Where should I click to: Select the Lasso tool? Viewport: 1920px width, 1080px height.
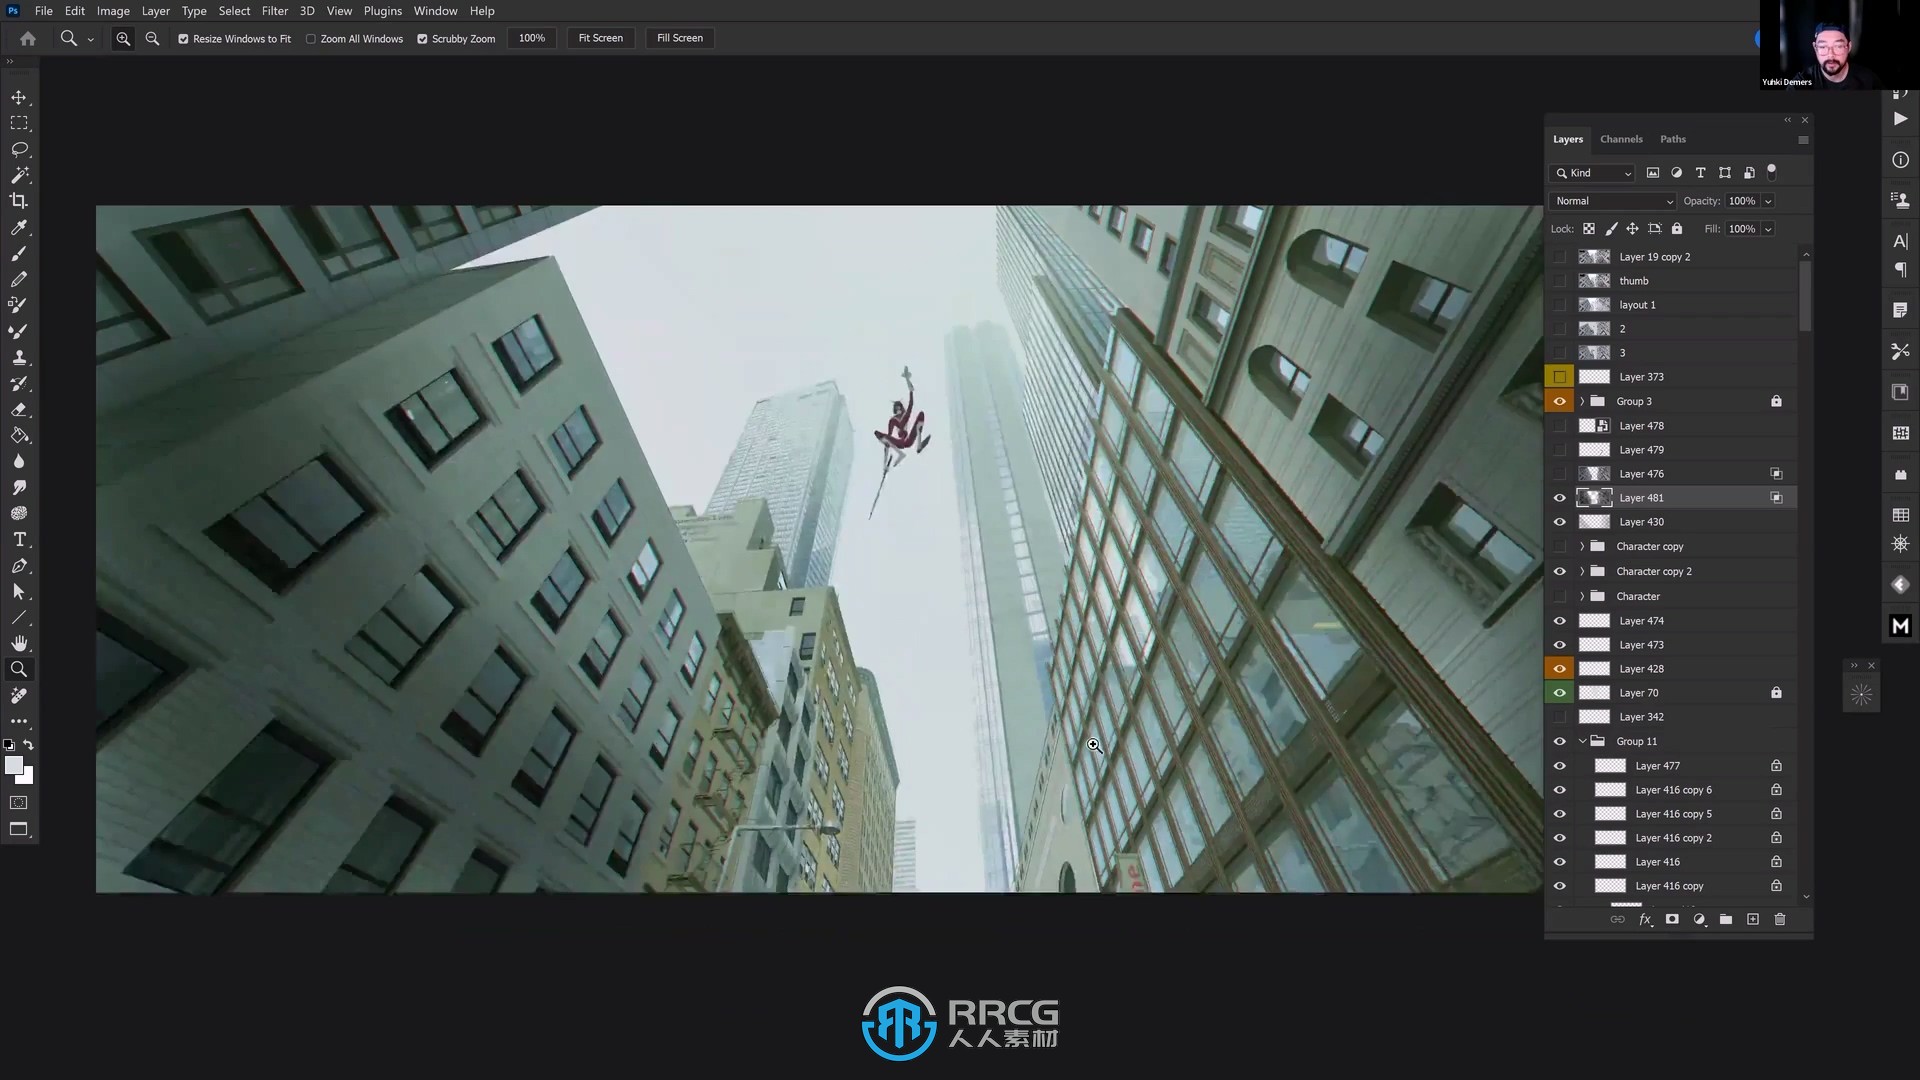tap(19, 149)
